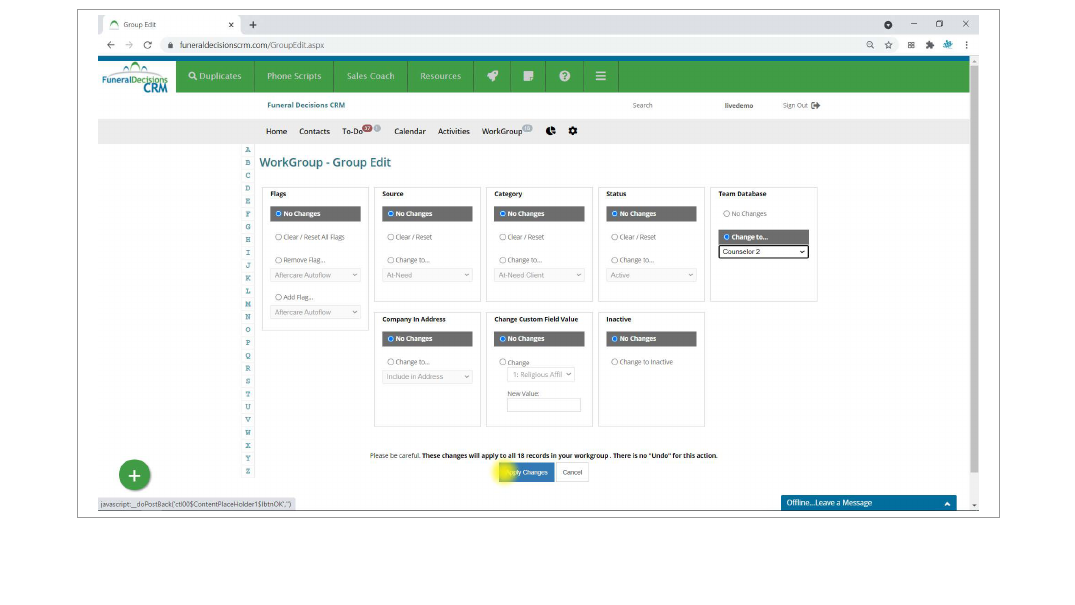The width and height of the screenshot is (1075, 605).
Task: Choose No Changes under Team Database
Action: [x=727, y=214]
